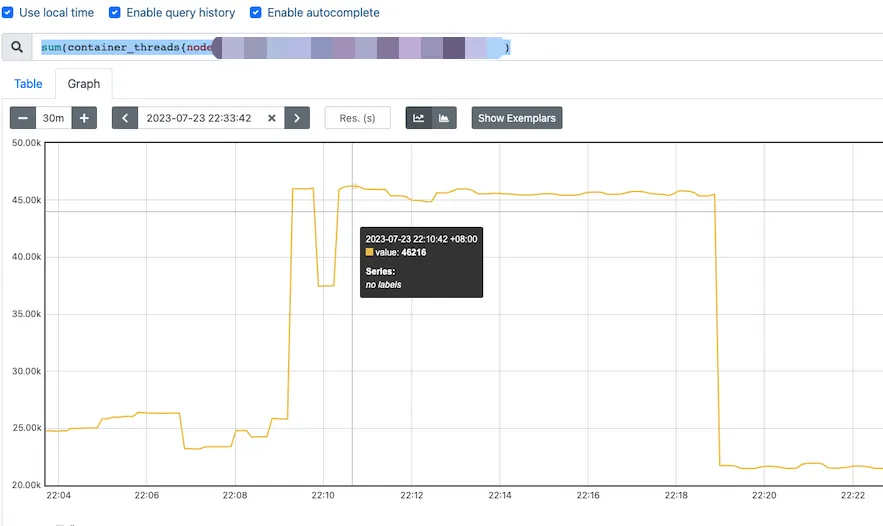Switch to stacked area chart
883x526 pixels.
(x=444, y=118)
